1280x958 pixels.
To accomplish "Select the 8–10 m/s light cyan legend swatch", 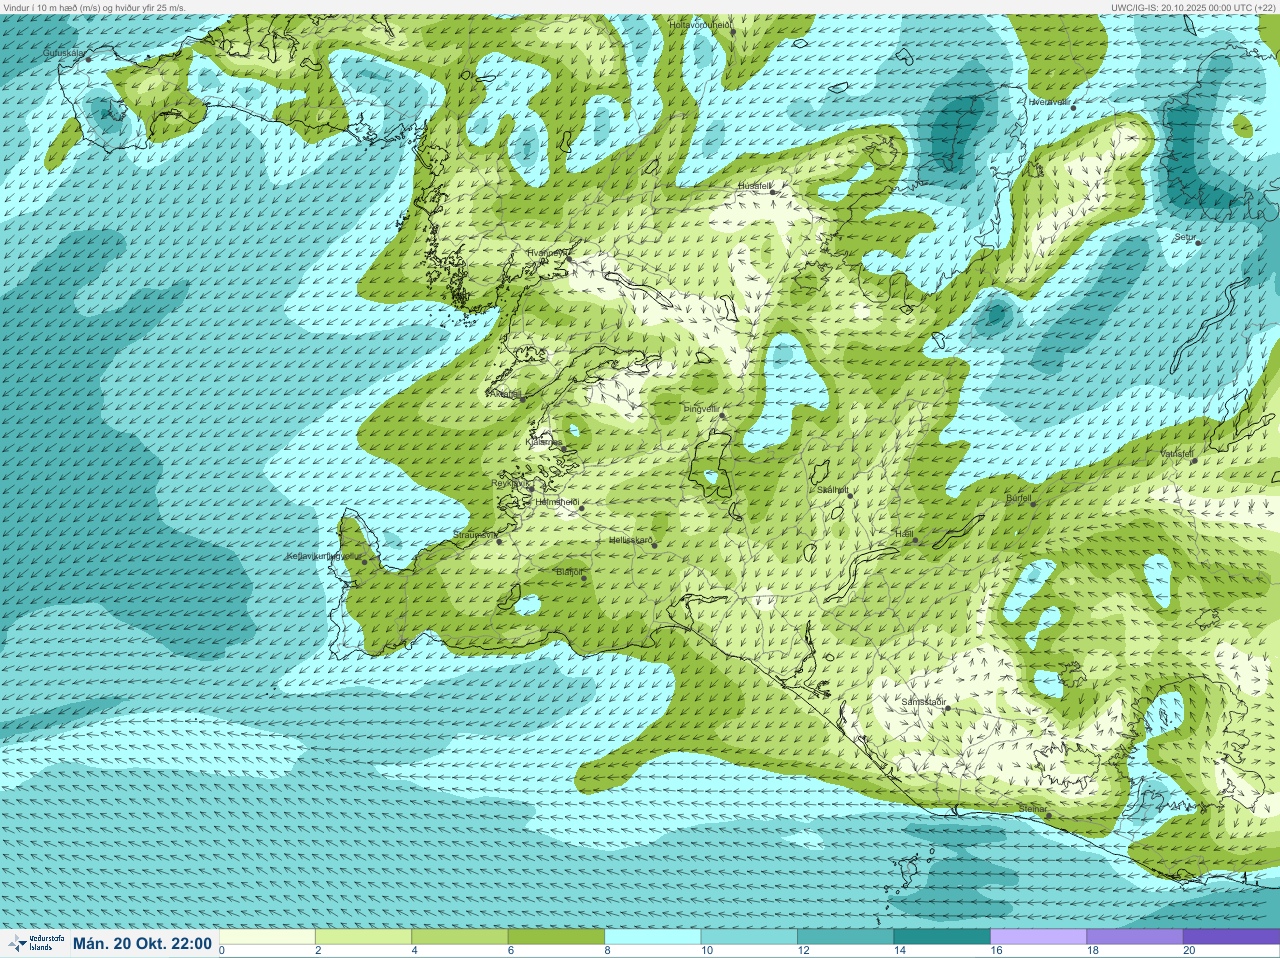I will 653,936.
